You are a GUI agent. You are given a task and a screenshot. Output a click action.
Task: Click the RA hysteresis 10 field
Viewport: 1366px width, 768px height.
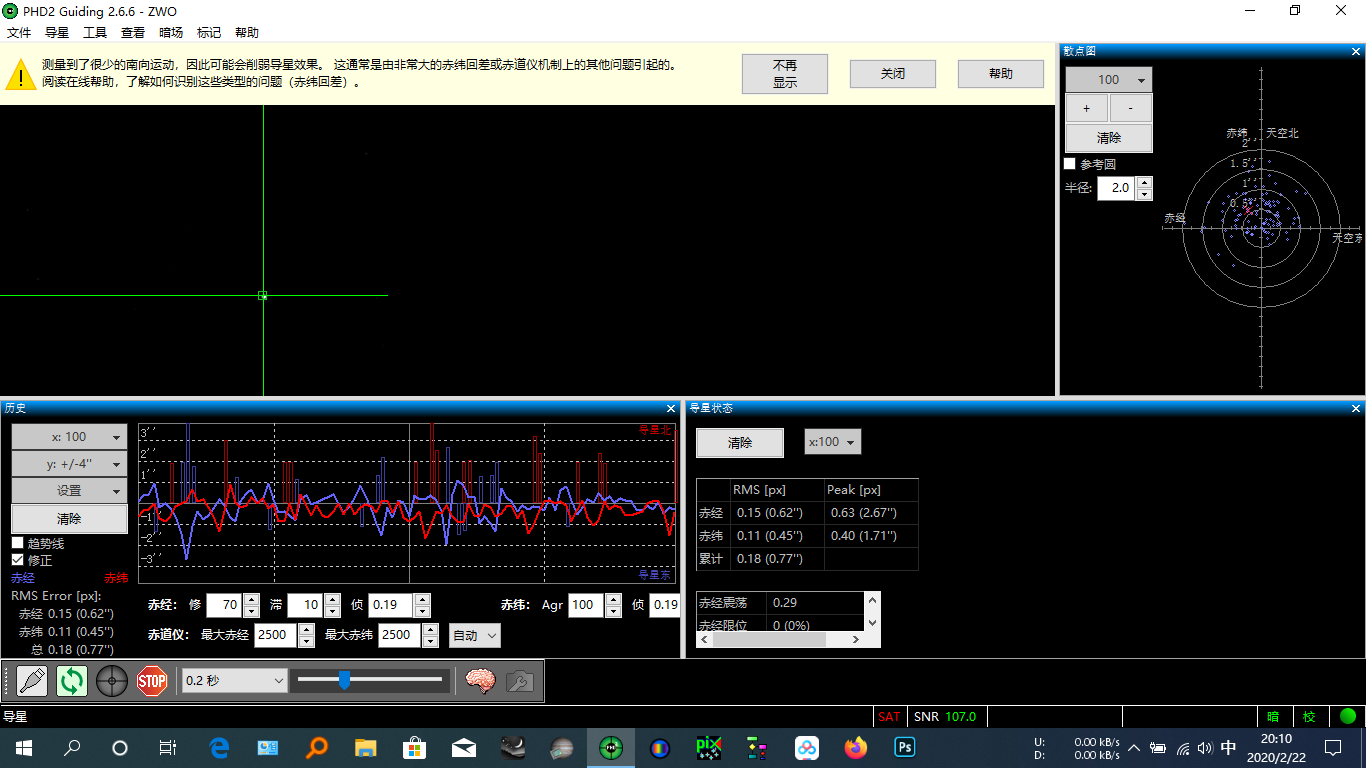click(304, 605)
